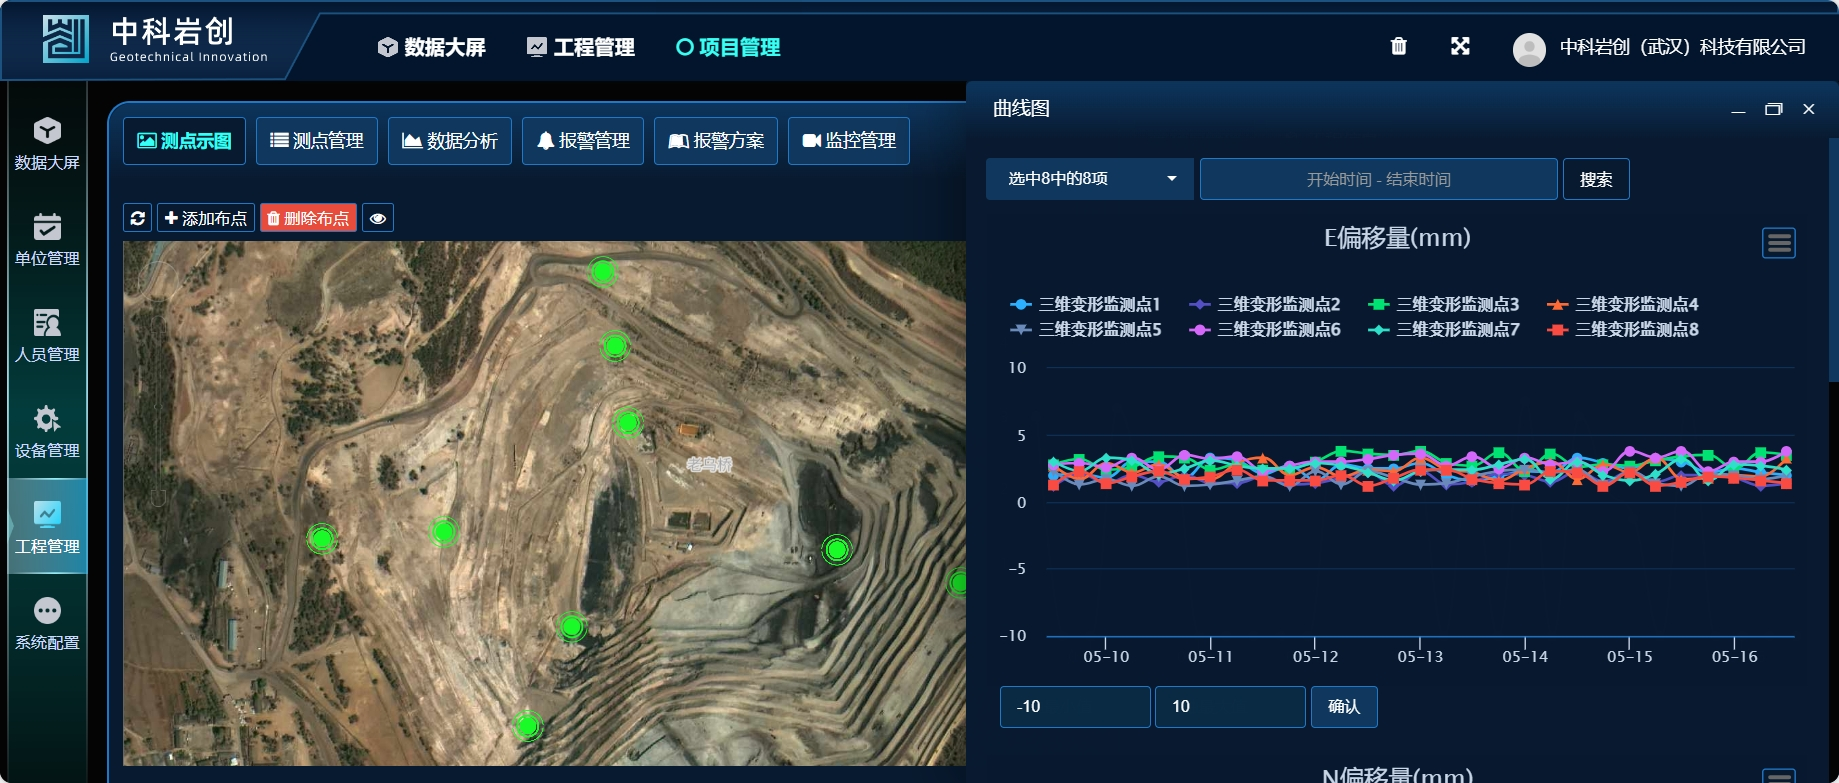The image size is (1839, 783).
Task: Click the 曲线图 panel scrollbar
Action: point(1833,260)
